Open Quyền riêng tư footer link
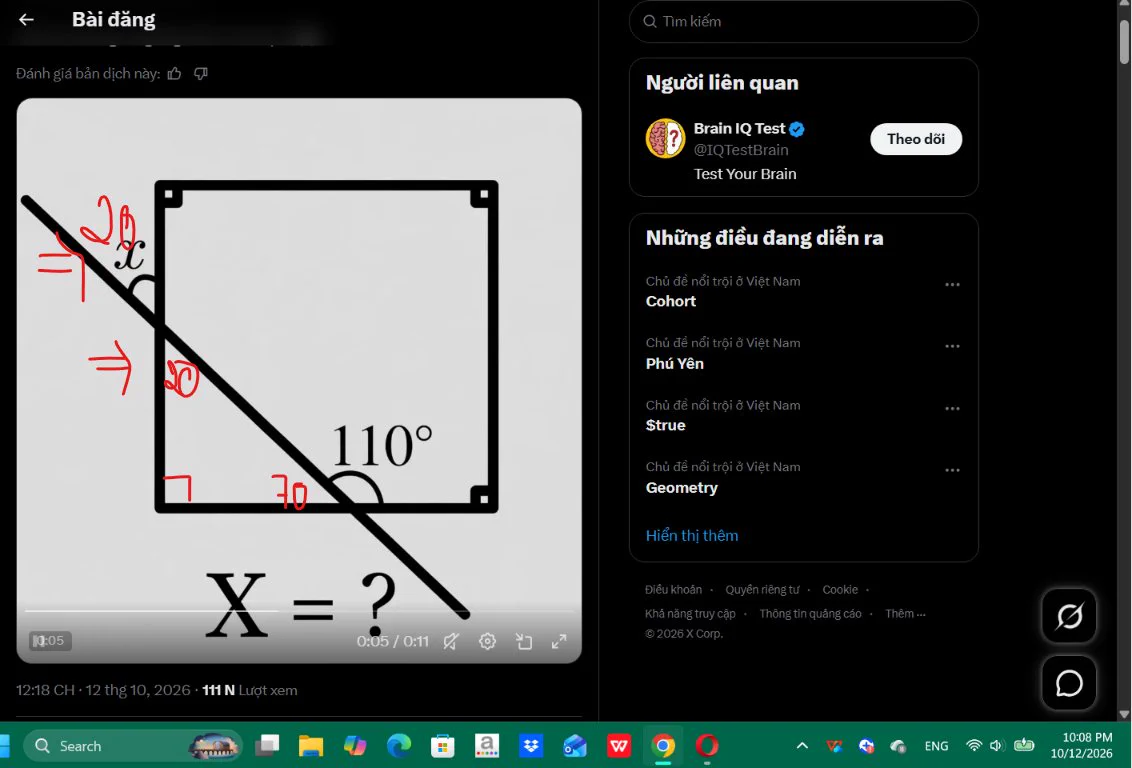1132x768 pixels. [x=762, y=590]
